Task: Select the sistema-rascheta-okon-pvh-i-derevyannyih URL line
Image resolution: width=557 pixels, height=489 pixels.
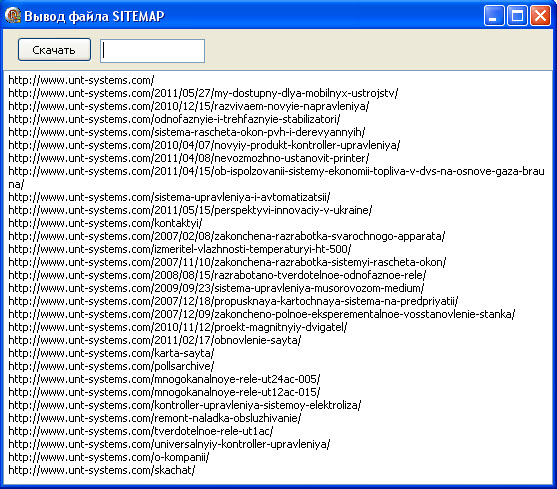Action: click(187, 132)
